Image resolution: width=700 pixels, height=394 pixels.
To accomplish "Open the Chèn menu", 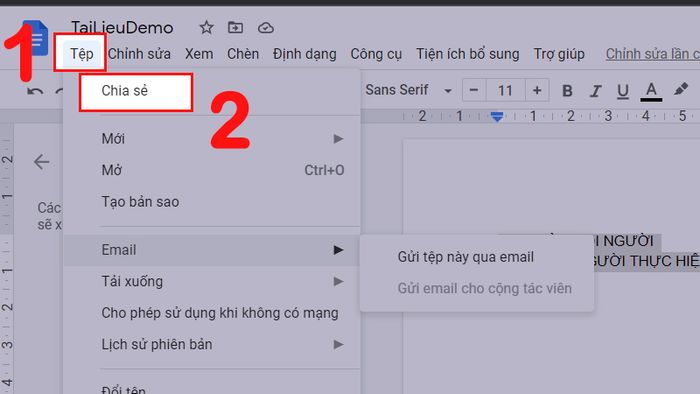I will click(243, 54).
